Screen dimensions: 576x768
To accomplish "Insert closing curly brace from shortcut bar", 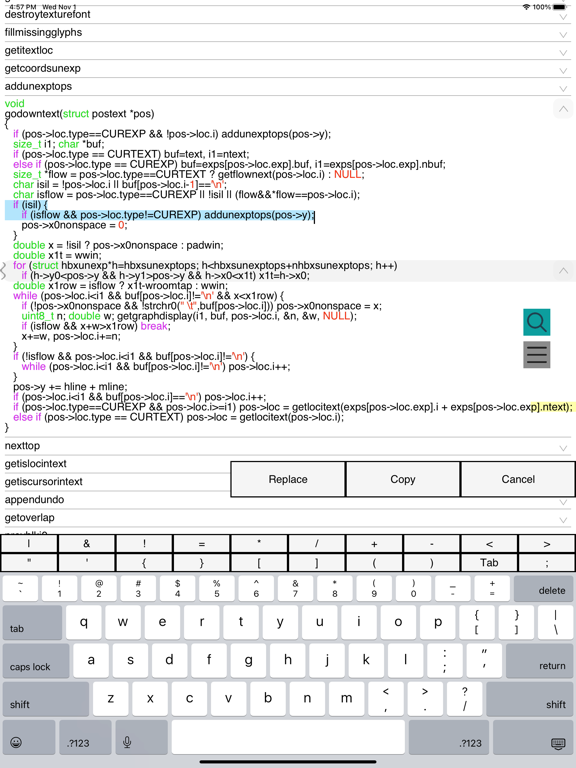I will (202, 562).
